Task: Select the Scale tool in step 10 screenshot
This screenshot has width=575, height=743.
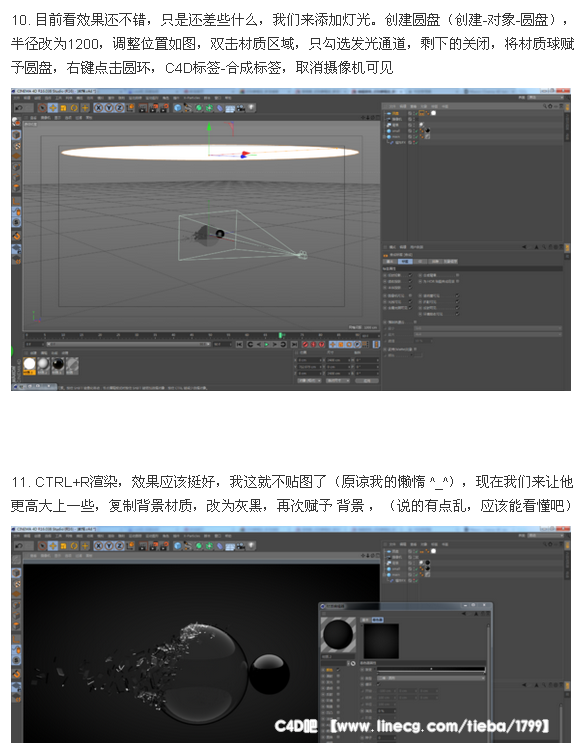Action: click(x=64, y=108)
